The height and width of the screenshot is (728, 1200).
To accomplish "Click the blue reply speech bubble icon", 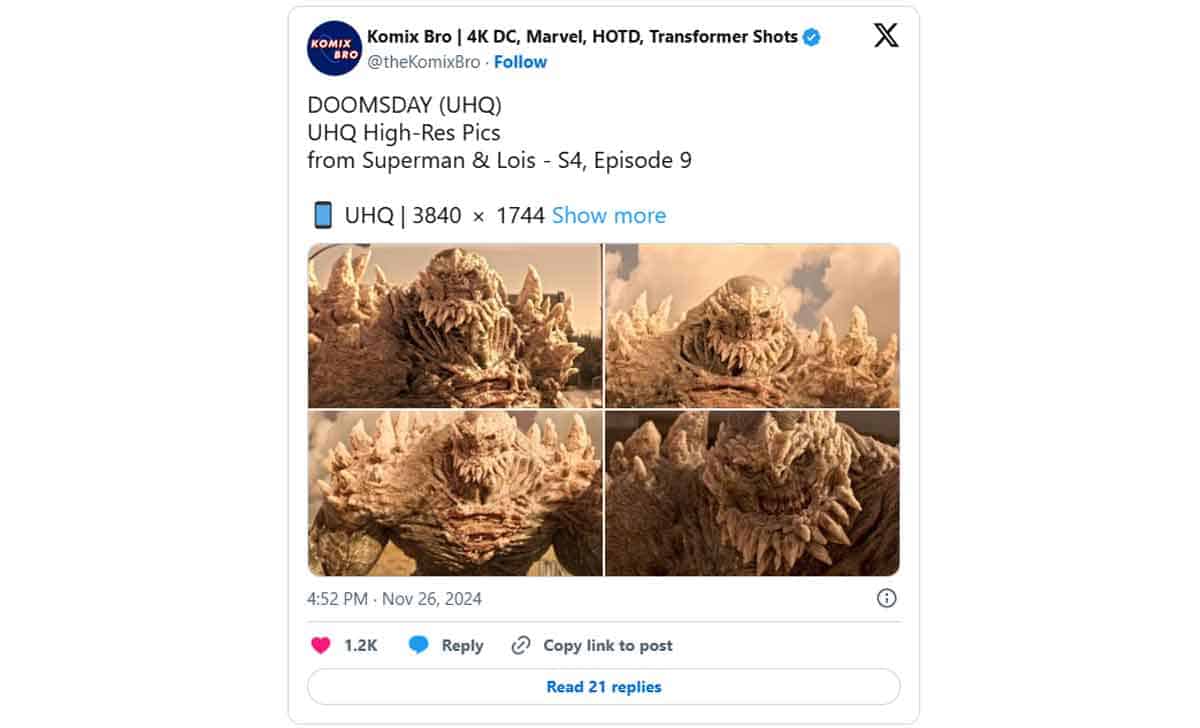I will click(x=419, y=645).
